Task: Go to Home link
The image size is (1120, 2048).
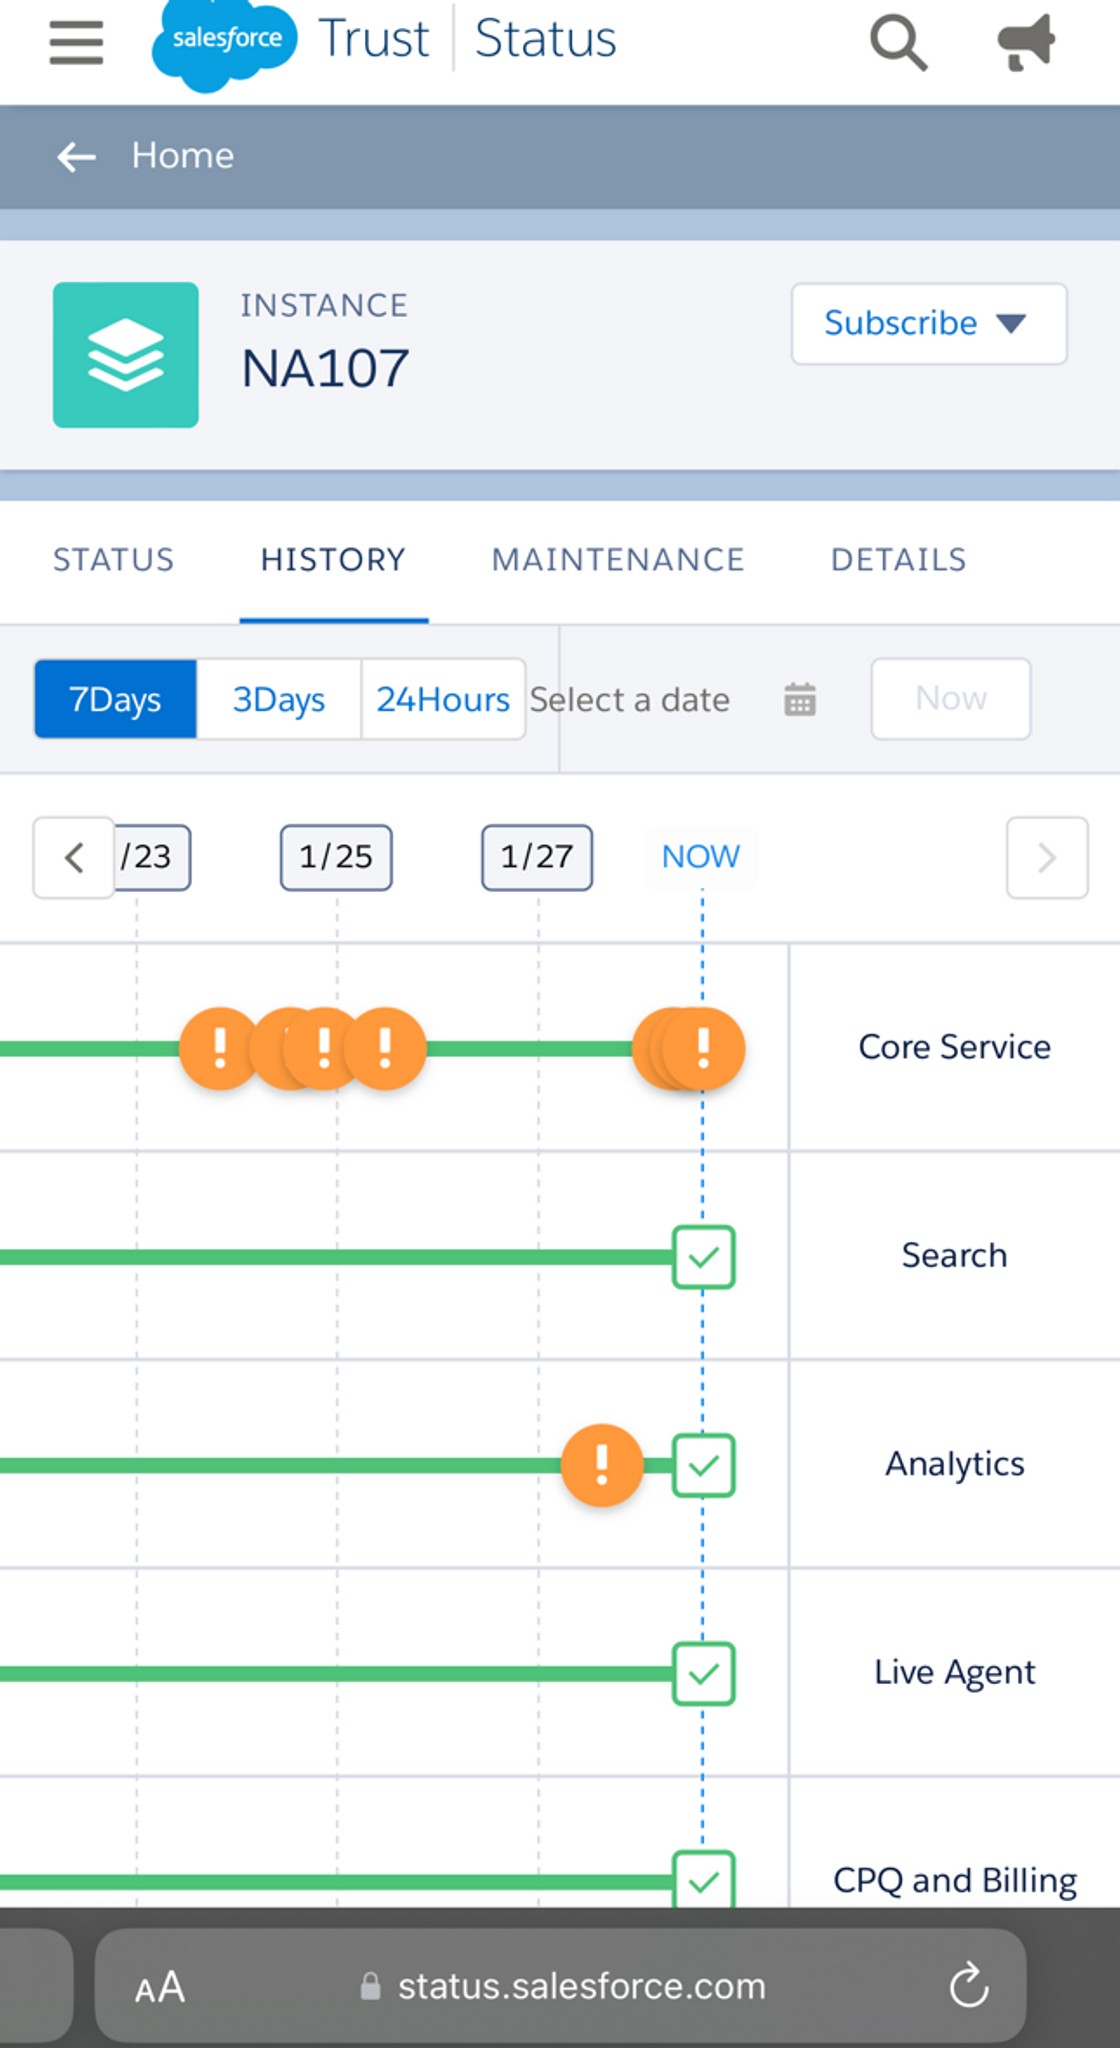Action: [x=183, y=156]
